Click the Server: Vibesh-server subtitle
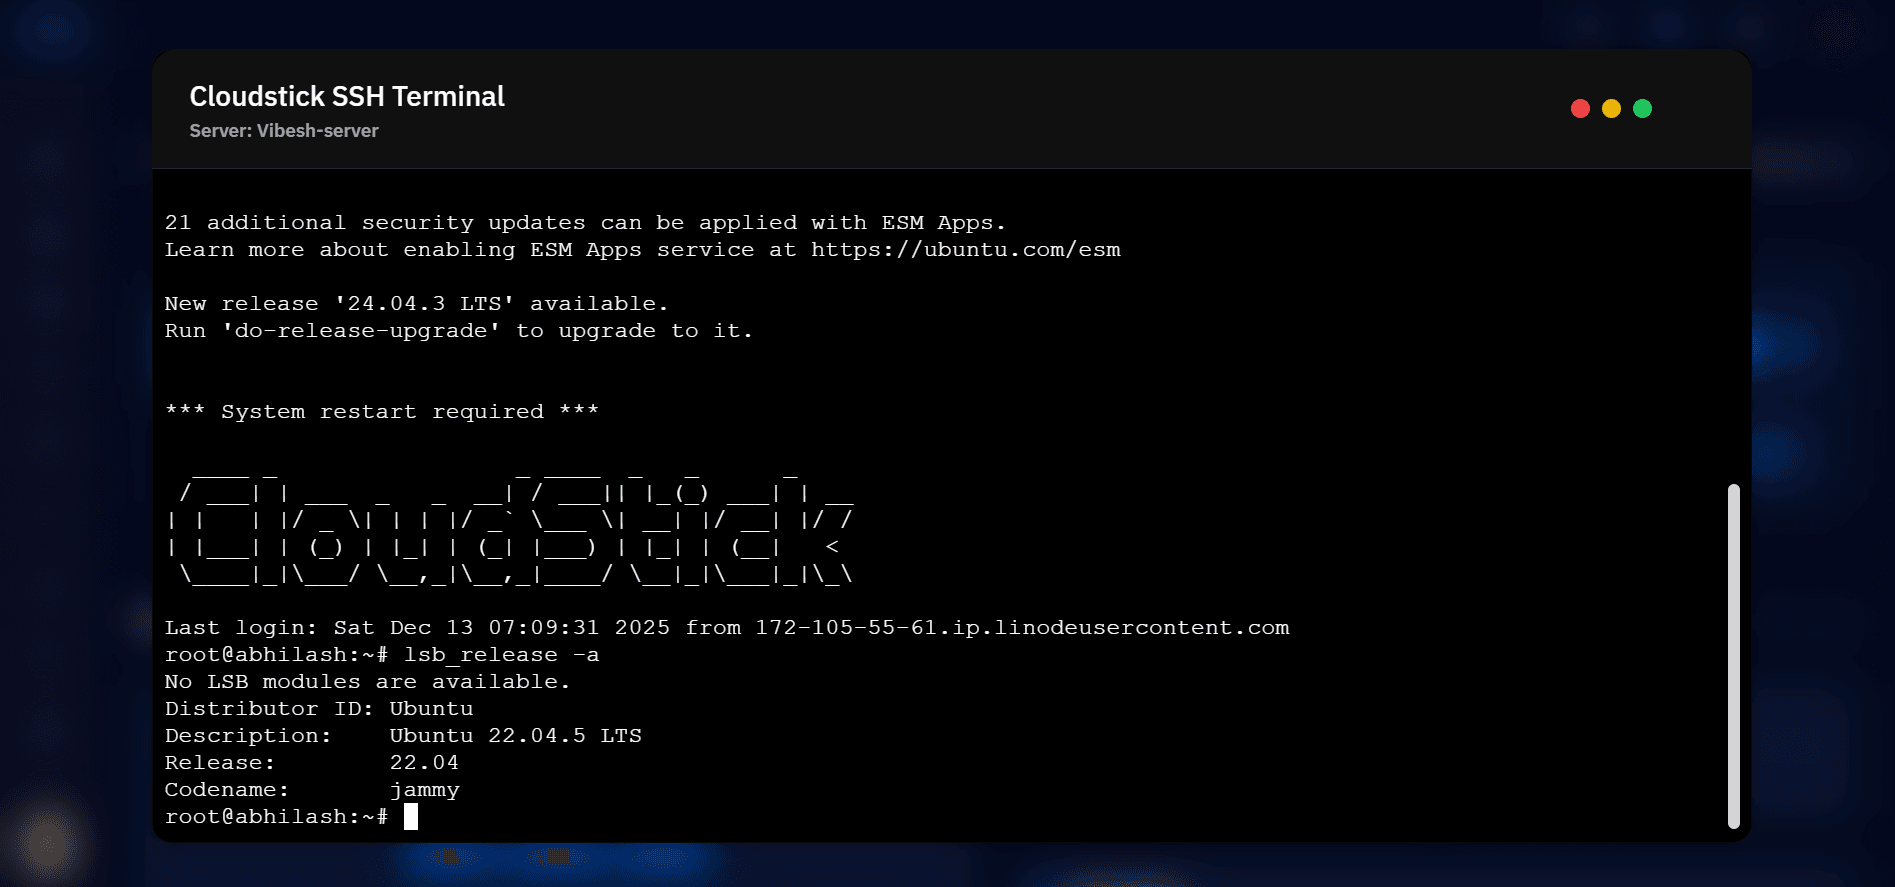The height and width of the screenshot is (887, 1895). pos(284,131)
